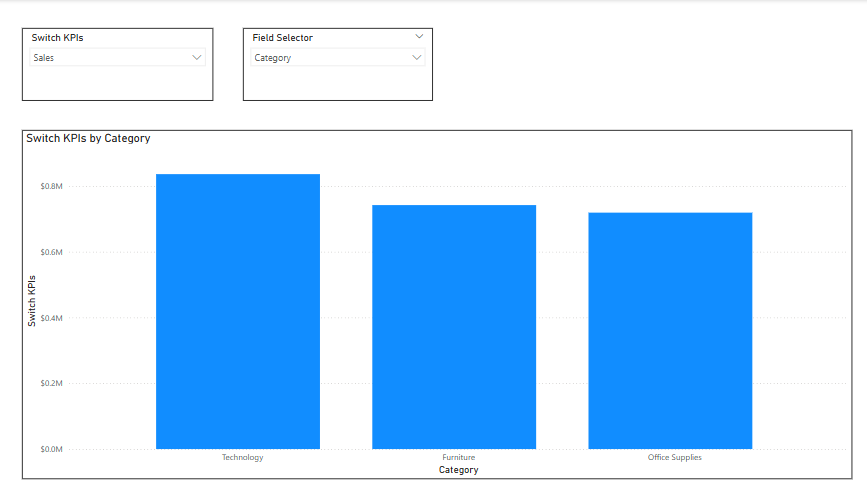Open the Switch KPIs Sales dropdown
The image size is (867, 485).
(117, 58)
